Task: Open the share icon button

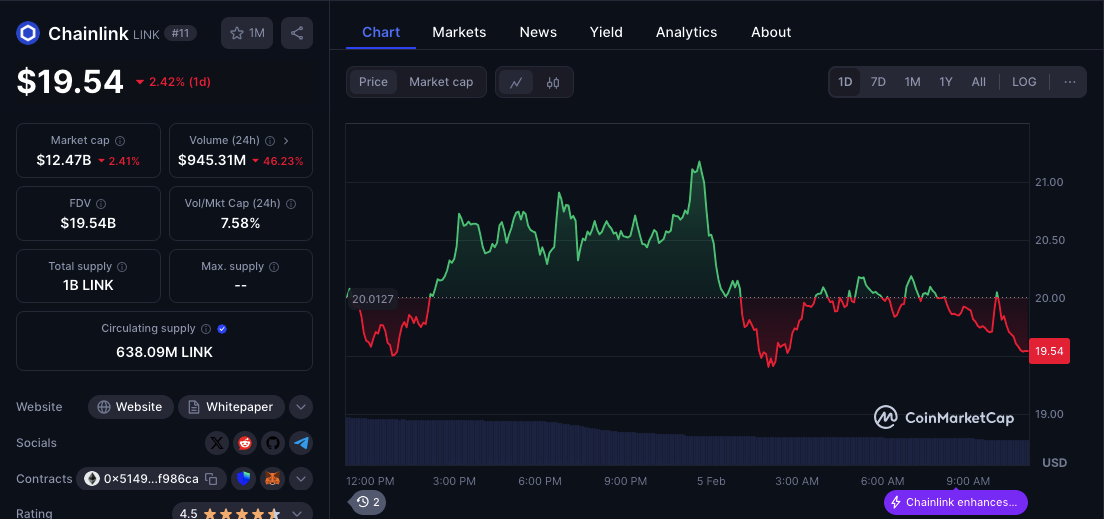Action: click(x=297, y=33)
